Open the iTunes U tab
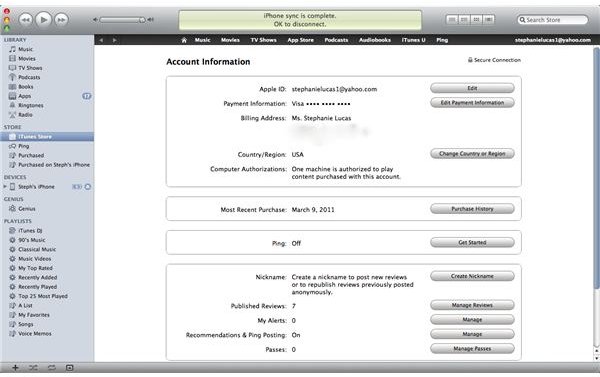Image resolution: width=600 pixels, height=377 pixels. [413, 40]
